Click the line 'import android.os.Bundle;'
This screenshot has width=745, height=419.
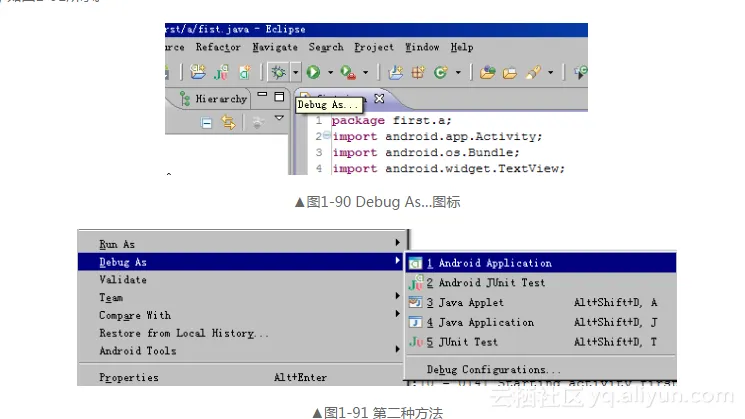(426, 152)
